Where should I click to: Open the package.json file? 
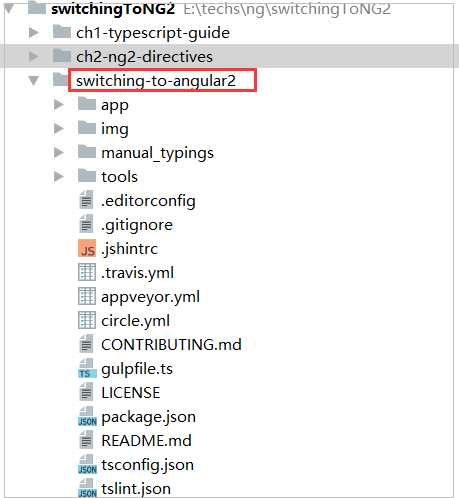coord(148,417)
